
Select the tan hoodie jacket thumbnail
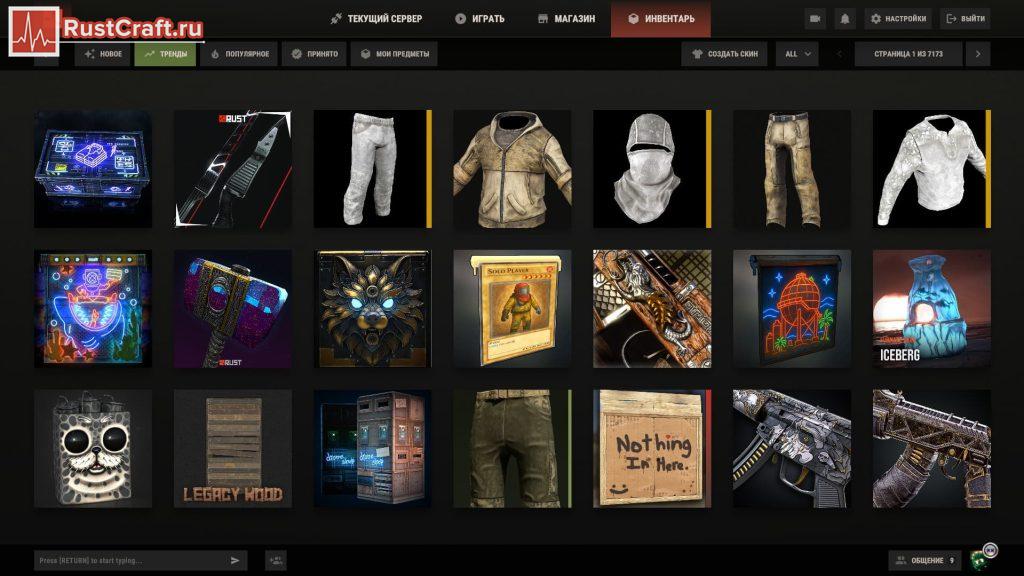(513, 169)
